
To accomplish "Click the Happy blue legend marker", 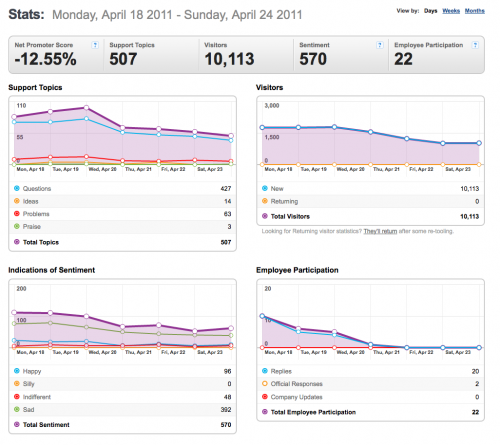I will click(17, 371).
